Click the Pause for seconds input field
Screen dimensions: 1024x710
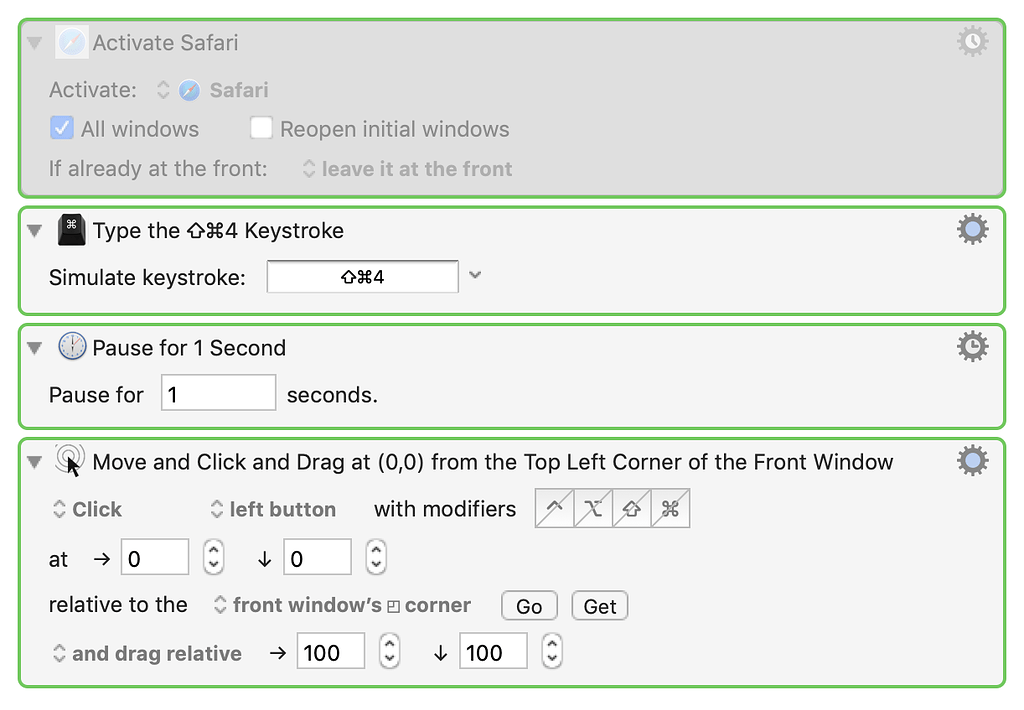click(x=218, y=394)
